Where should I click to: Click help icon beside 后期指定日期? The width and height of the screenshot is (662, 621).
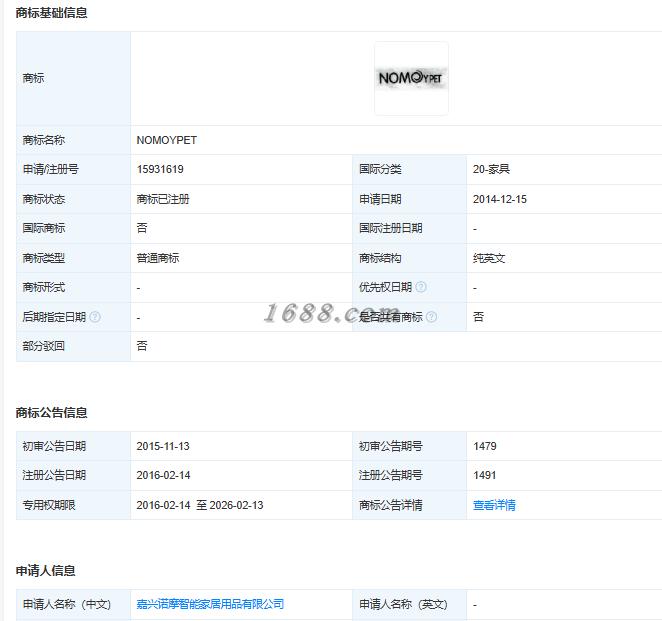95,317
